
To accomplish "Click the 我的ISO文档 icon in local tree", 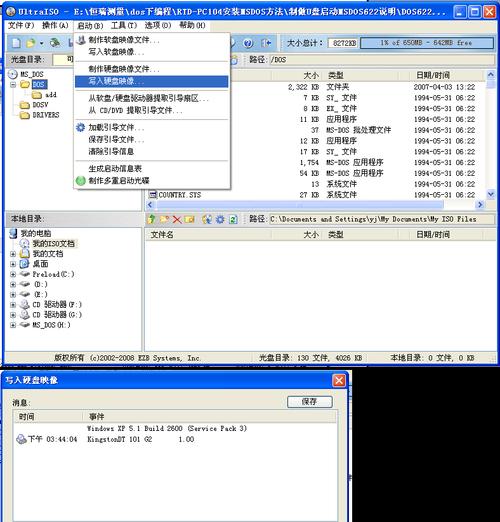I will [24, 243].
